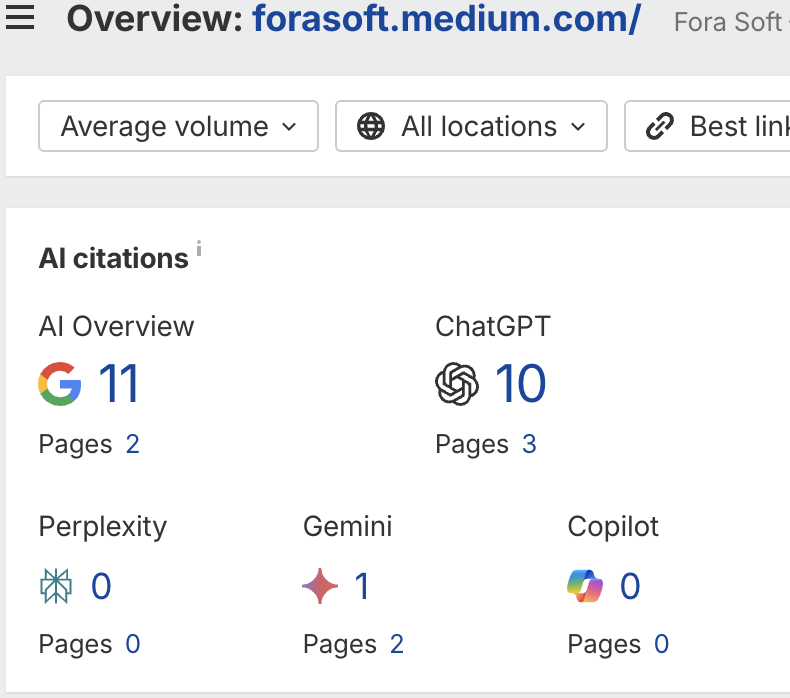The height and width of the screenshot is (698, 790).
Task: Click the Copilot logo icon
Action: 585,586
